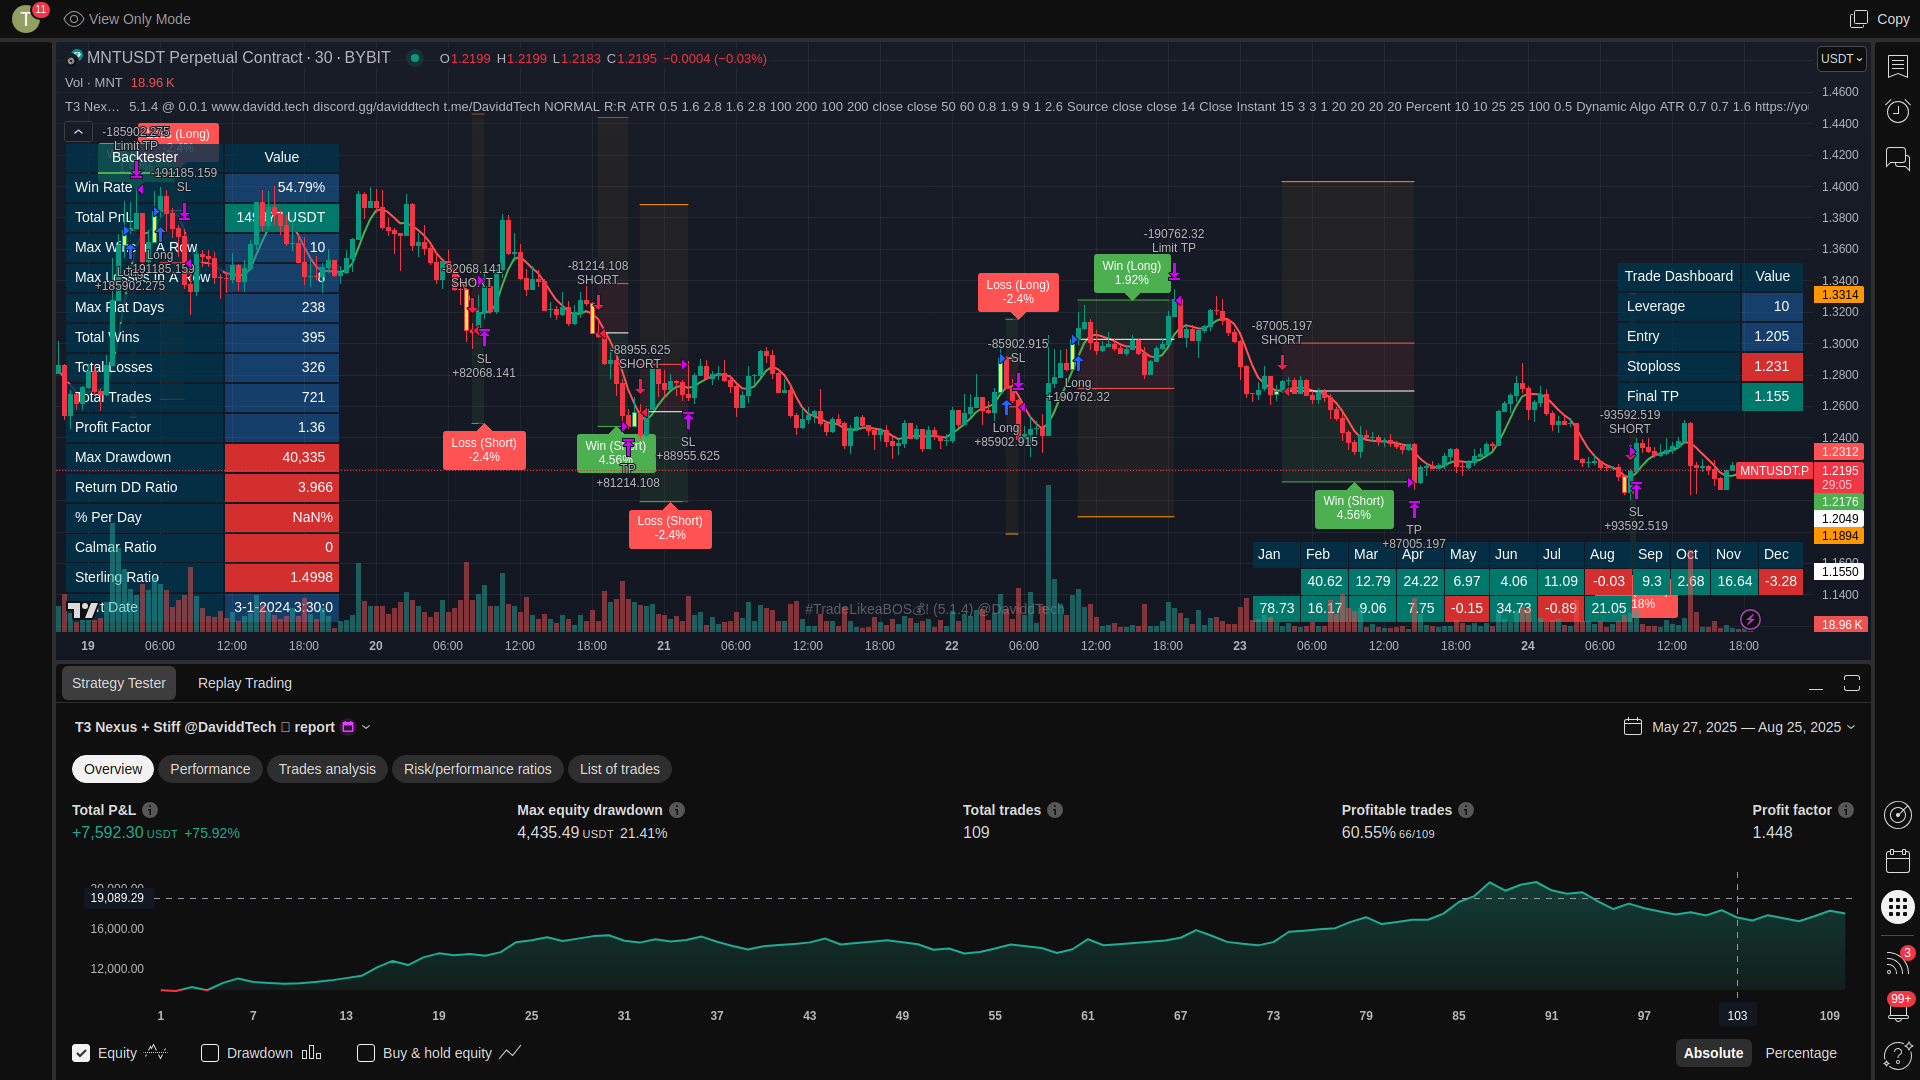Click the Feb 40.62 monthly return cell
Viewport: 1920px width, 1080px height.
[1325, 581]
